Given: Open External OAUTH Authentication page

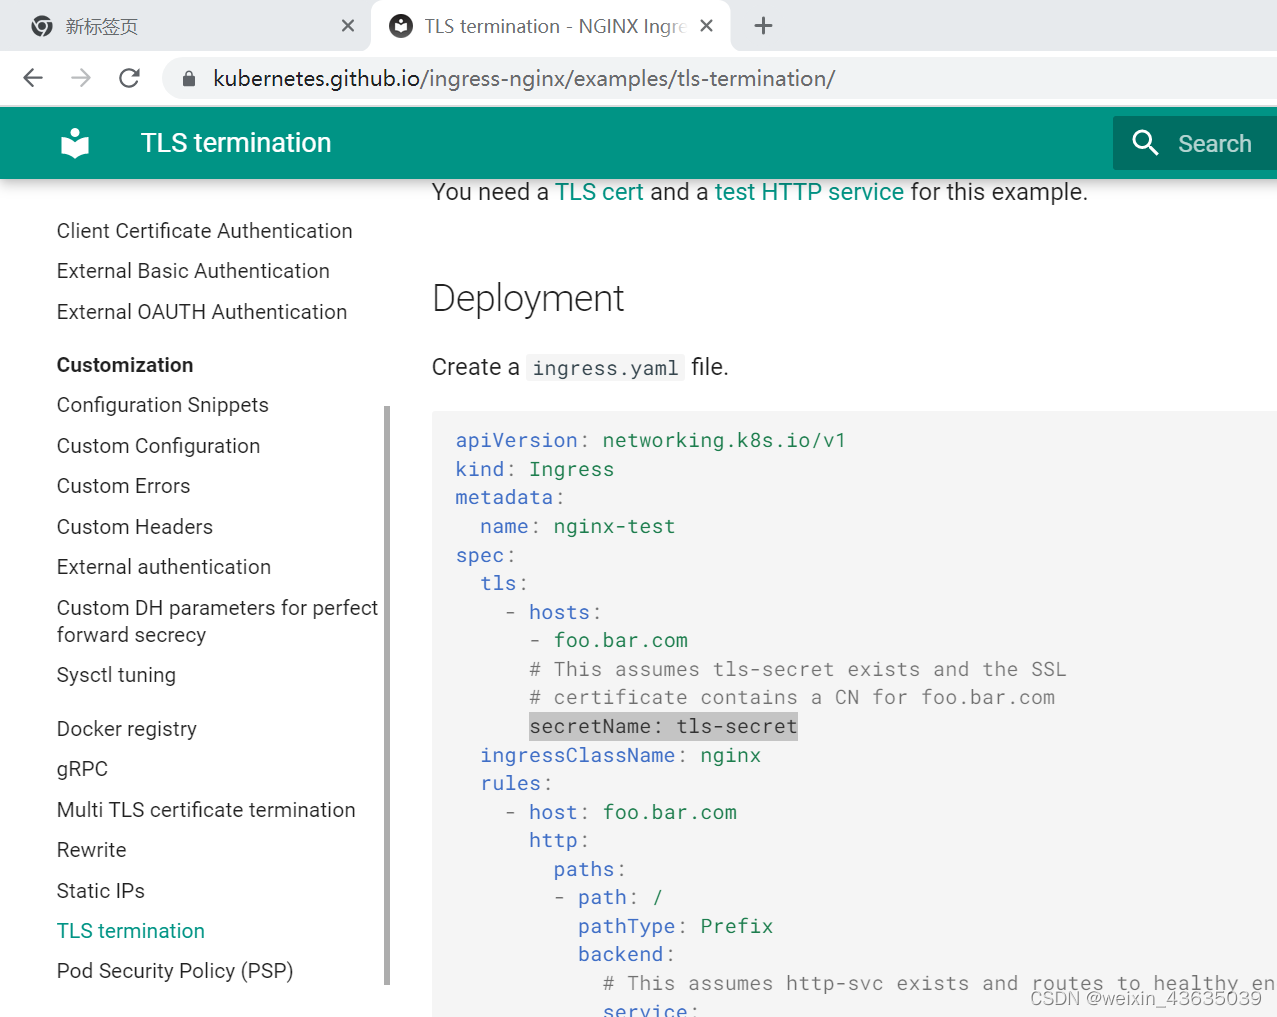Looking at the screenshot, I should tap(202, 312).
